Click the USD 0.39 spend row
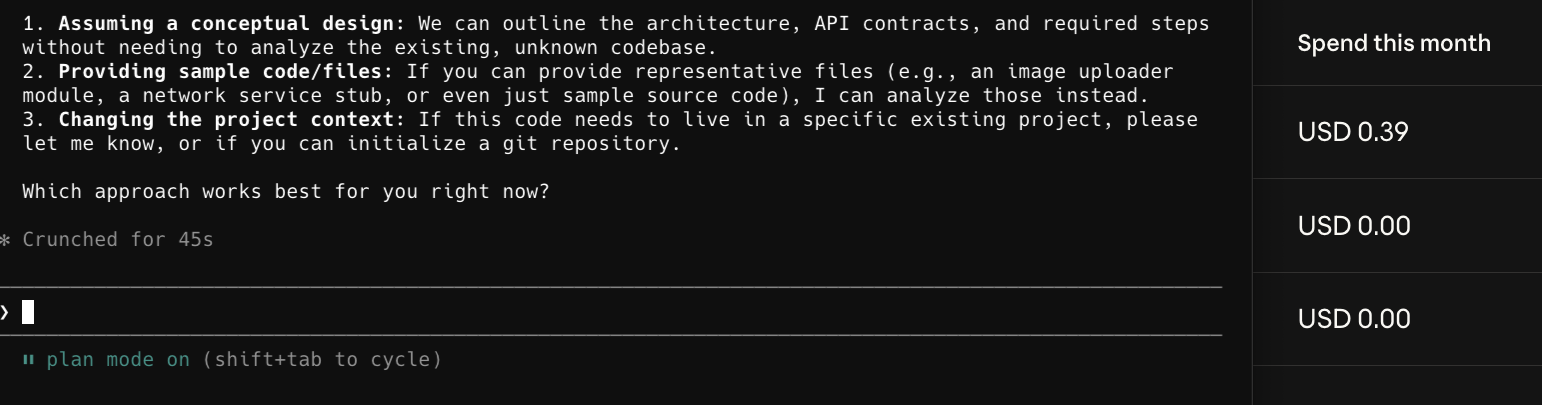 1397,132
